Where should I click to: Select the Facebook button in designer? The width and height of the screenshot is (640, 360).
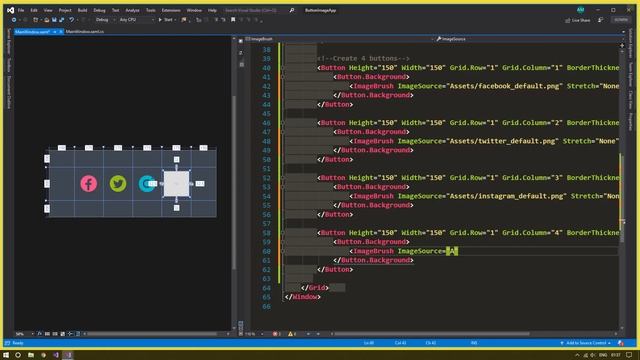[x=89, y=184]
